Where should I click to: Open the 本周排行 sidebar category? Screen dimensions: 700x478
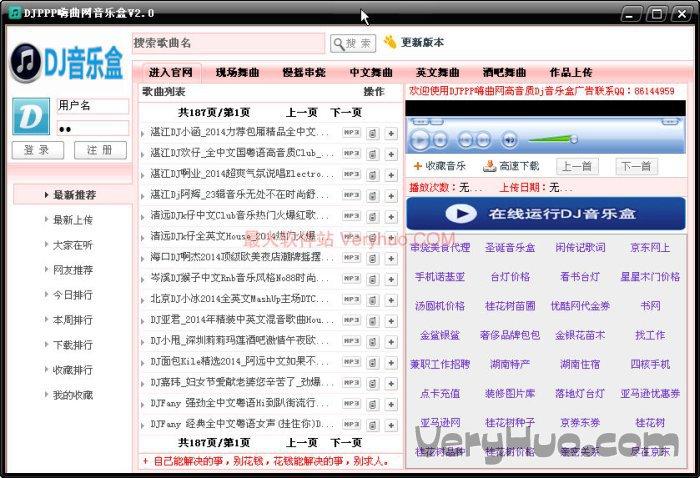click(x=72, y=320)
